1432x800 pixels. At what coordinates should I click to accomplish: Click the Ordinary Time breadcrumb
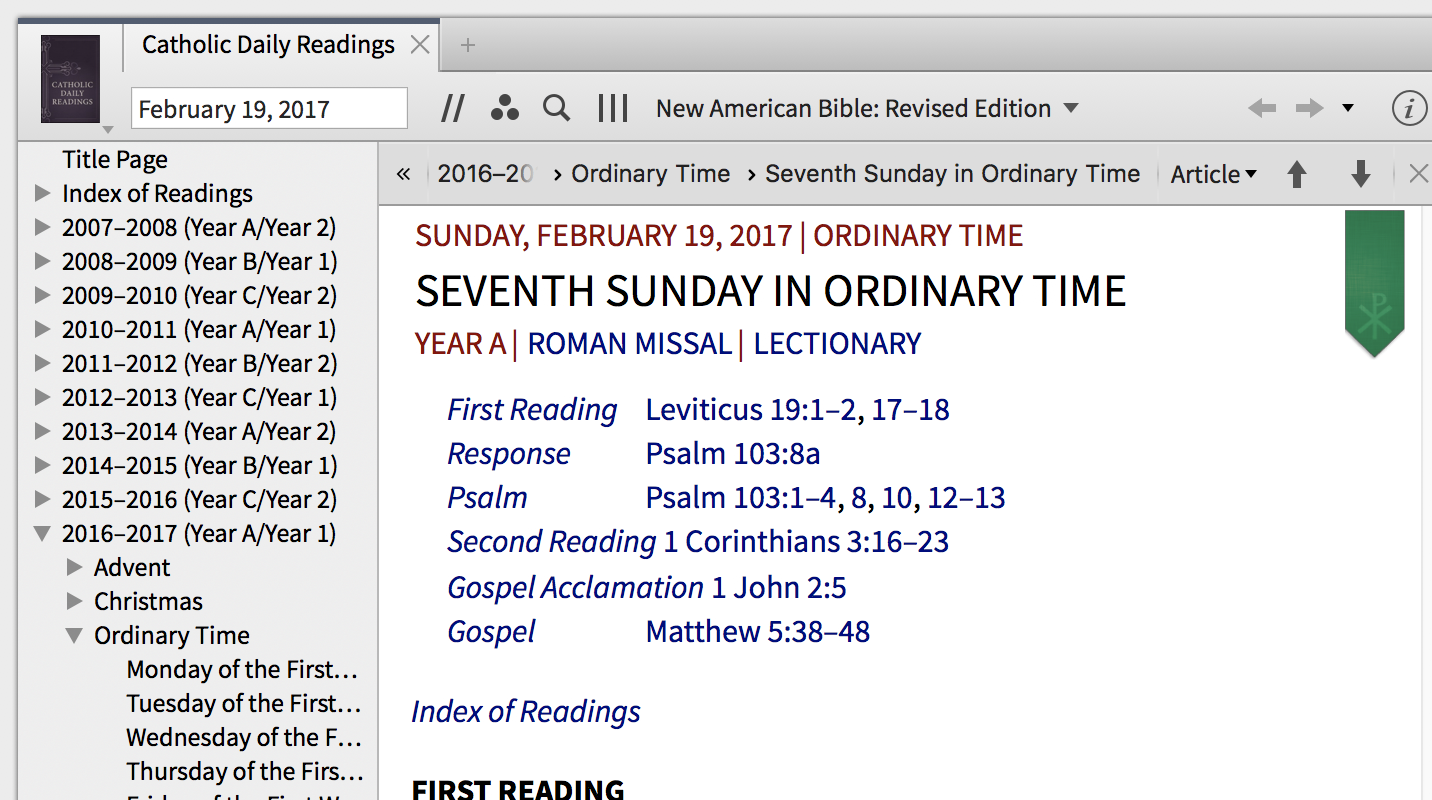pyautogui.click(x=650, y=174)
